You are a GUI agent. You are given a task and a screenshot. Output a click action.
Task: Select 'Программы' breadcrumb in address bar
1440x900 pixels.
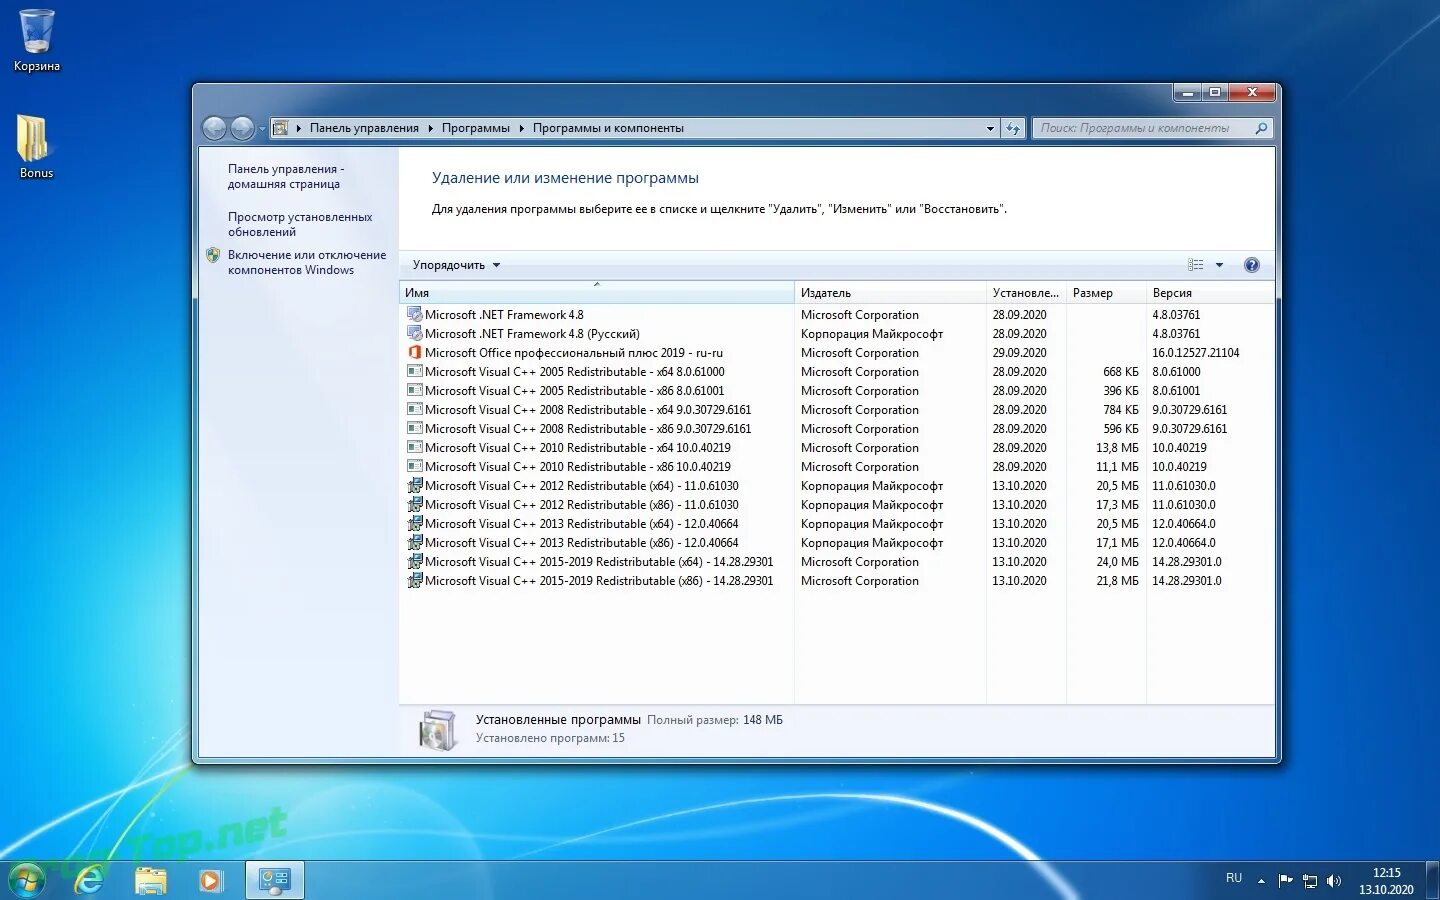pyautogui.click(x=475, y=128)
